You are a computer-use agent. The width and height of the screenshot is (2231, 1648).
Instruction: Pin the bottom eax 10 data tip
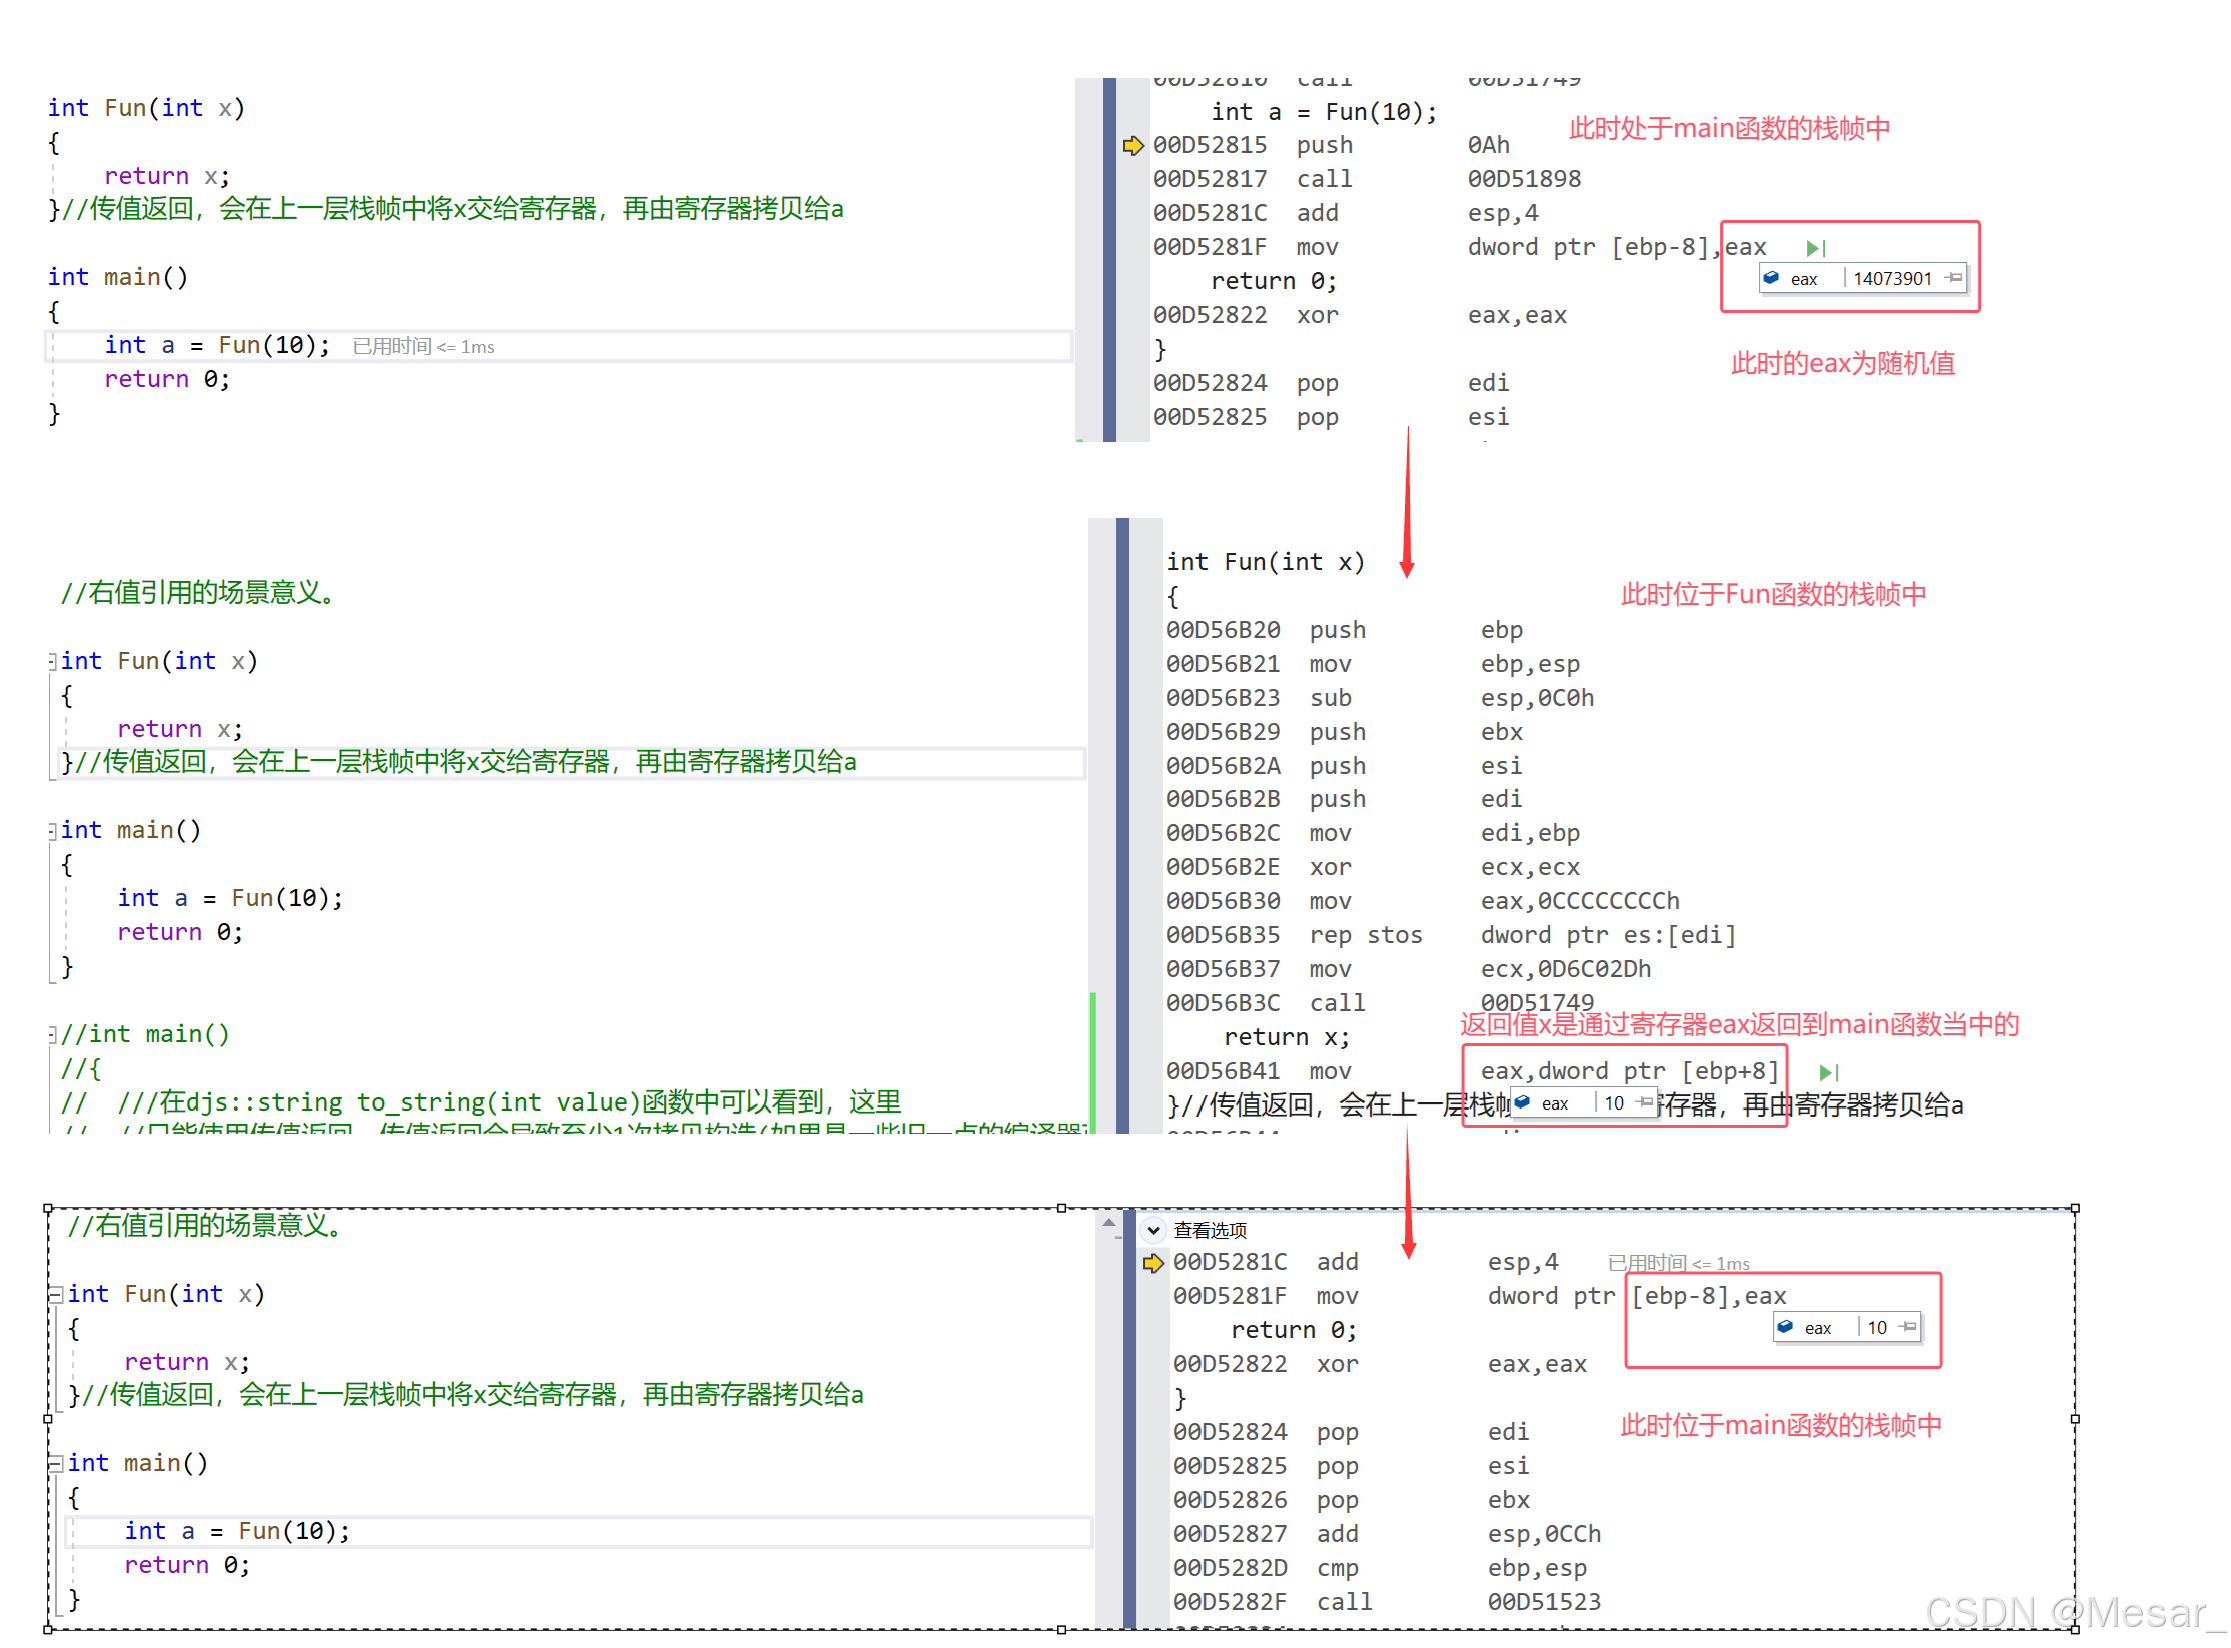tap(1908, 1327)
